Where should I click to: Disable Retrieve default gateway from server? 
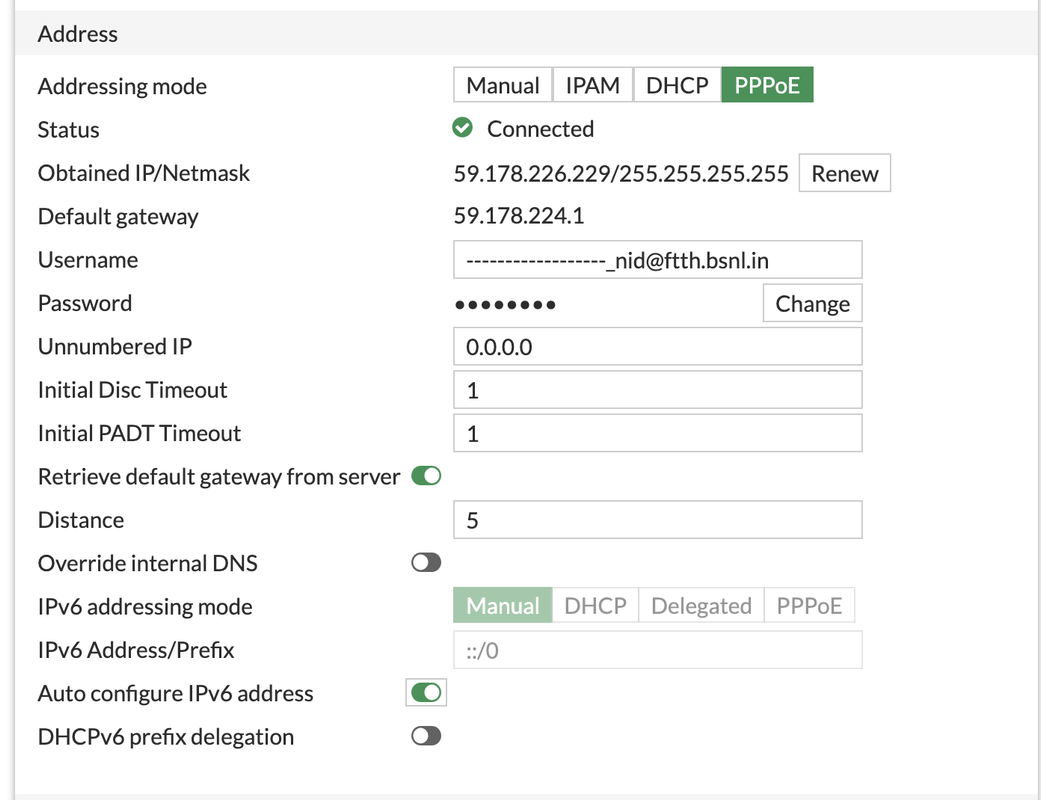pyautogui.click(x=426, y=477)
